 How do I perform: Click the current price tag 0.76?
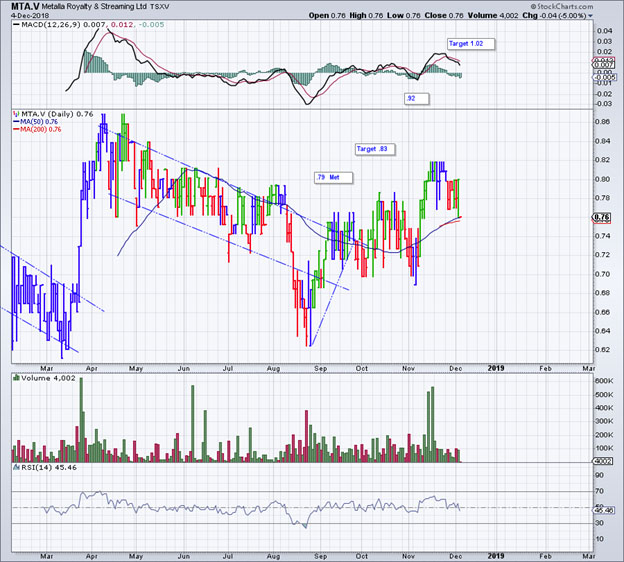(601, 217)
